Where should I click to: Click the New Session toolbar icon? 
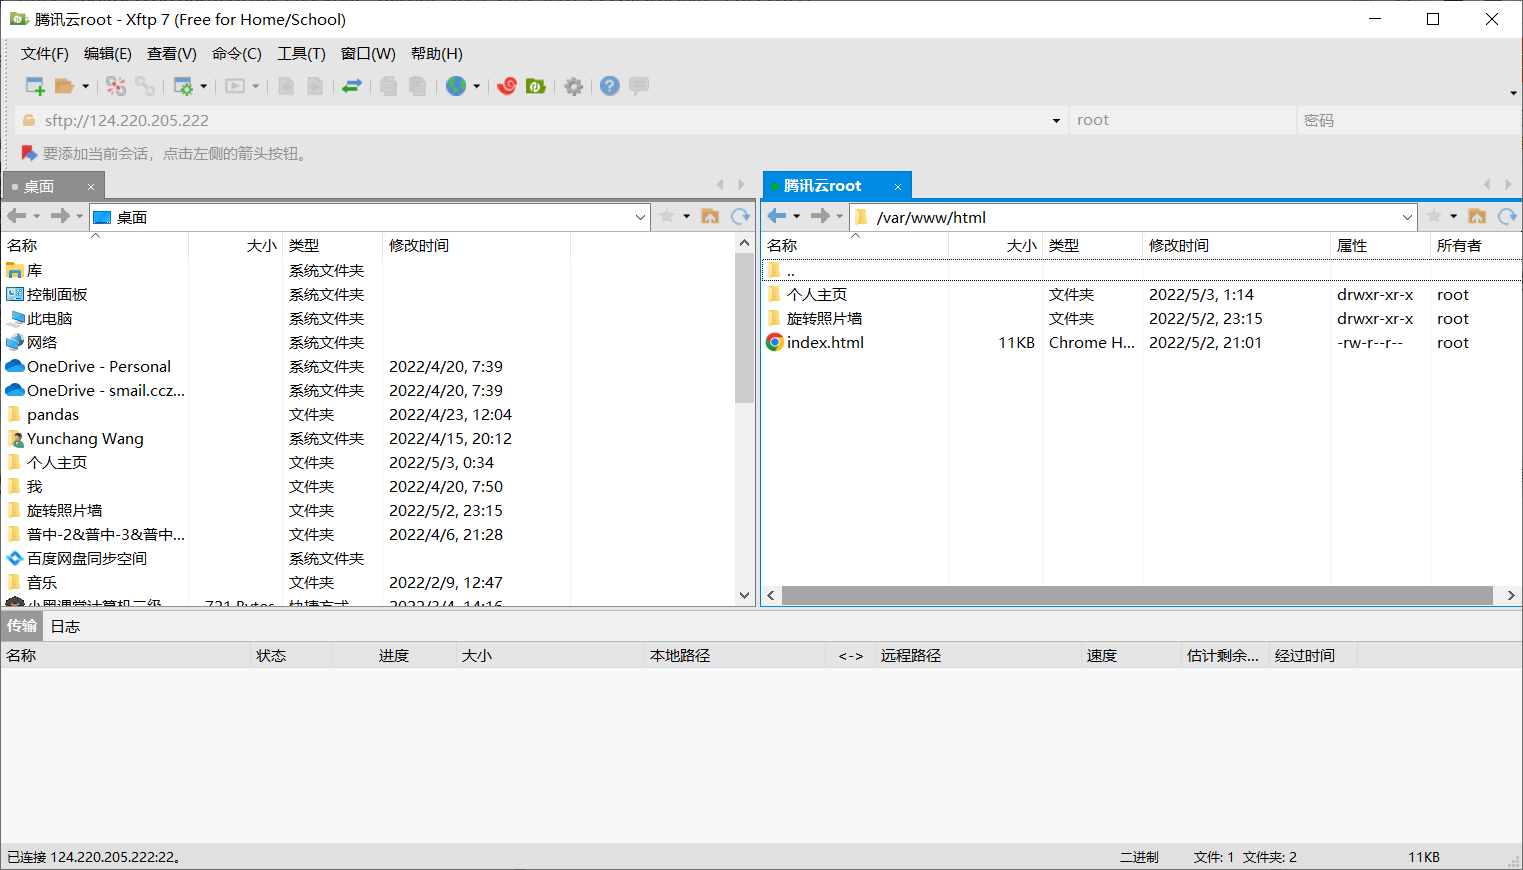tap(35, 86)
